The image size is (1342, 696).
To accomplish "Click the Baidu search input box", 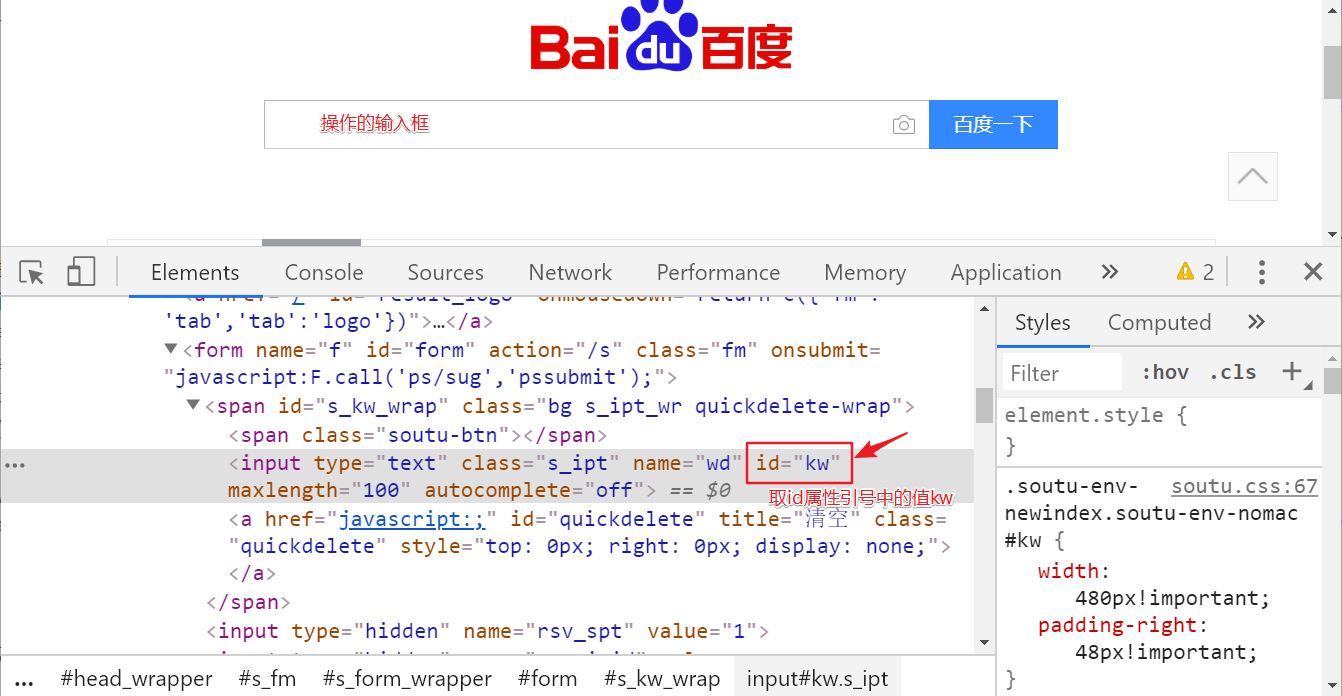I will (x=596, y=125).
